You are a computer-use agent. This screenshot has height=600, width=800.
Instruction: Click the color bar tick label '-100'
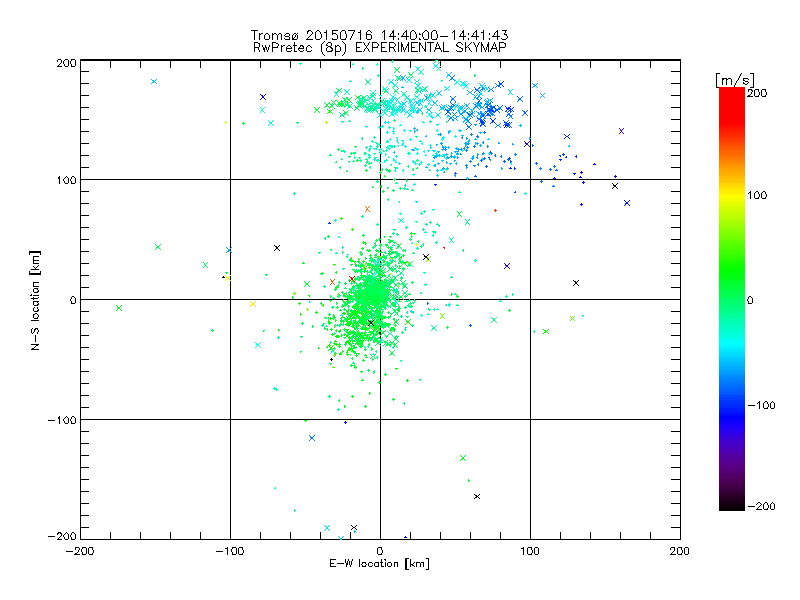(x=761, y=406)
